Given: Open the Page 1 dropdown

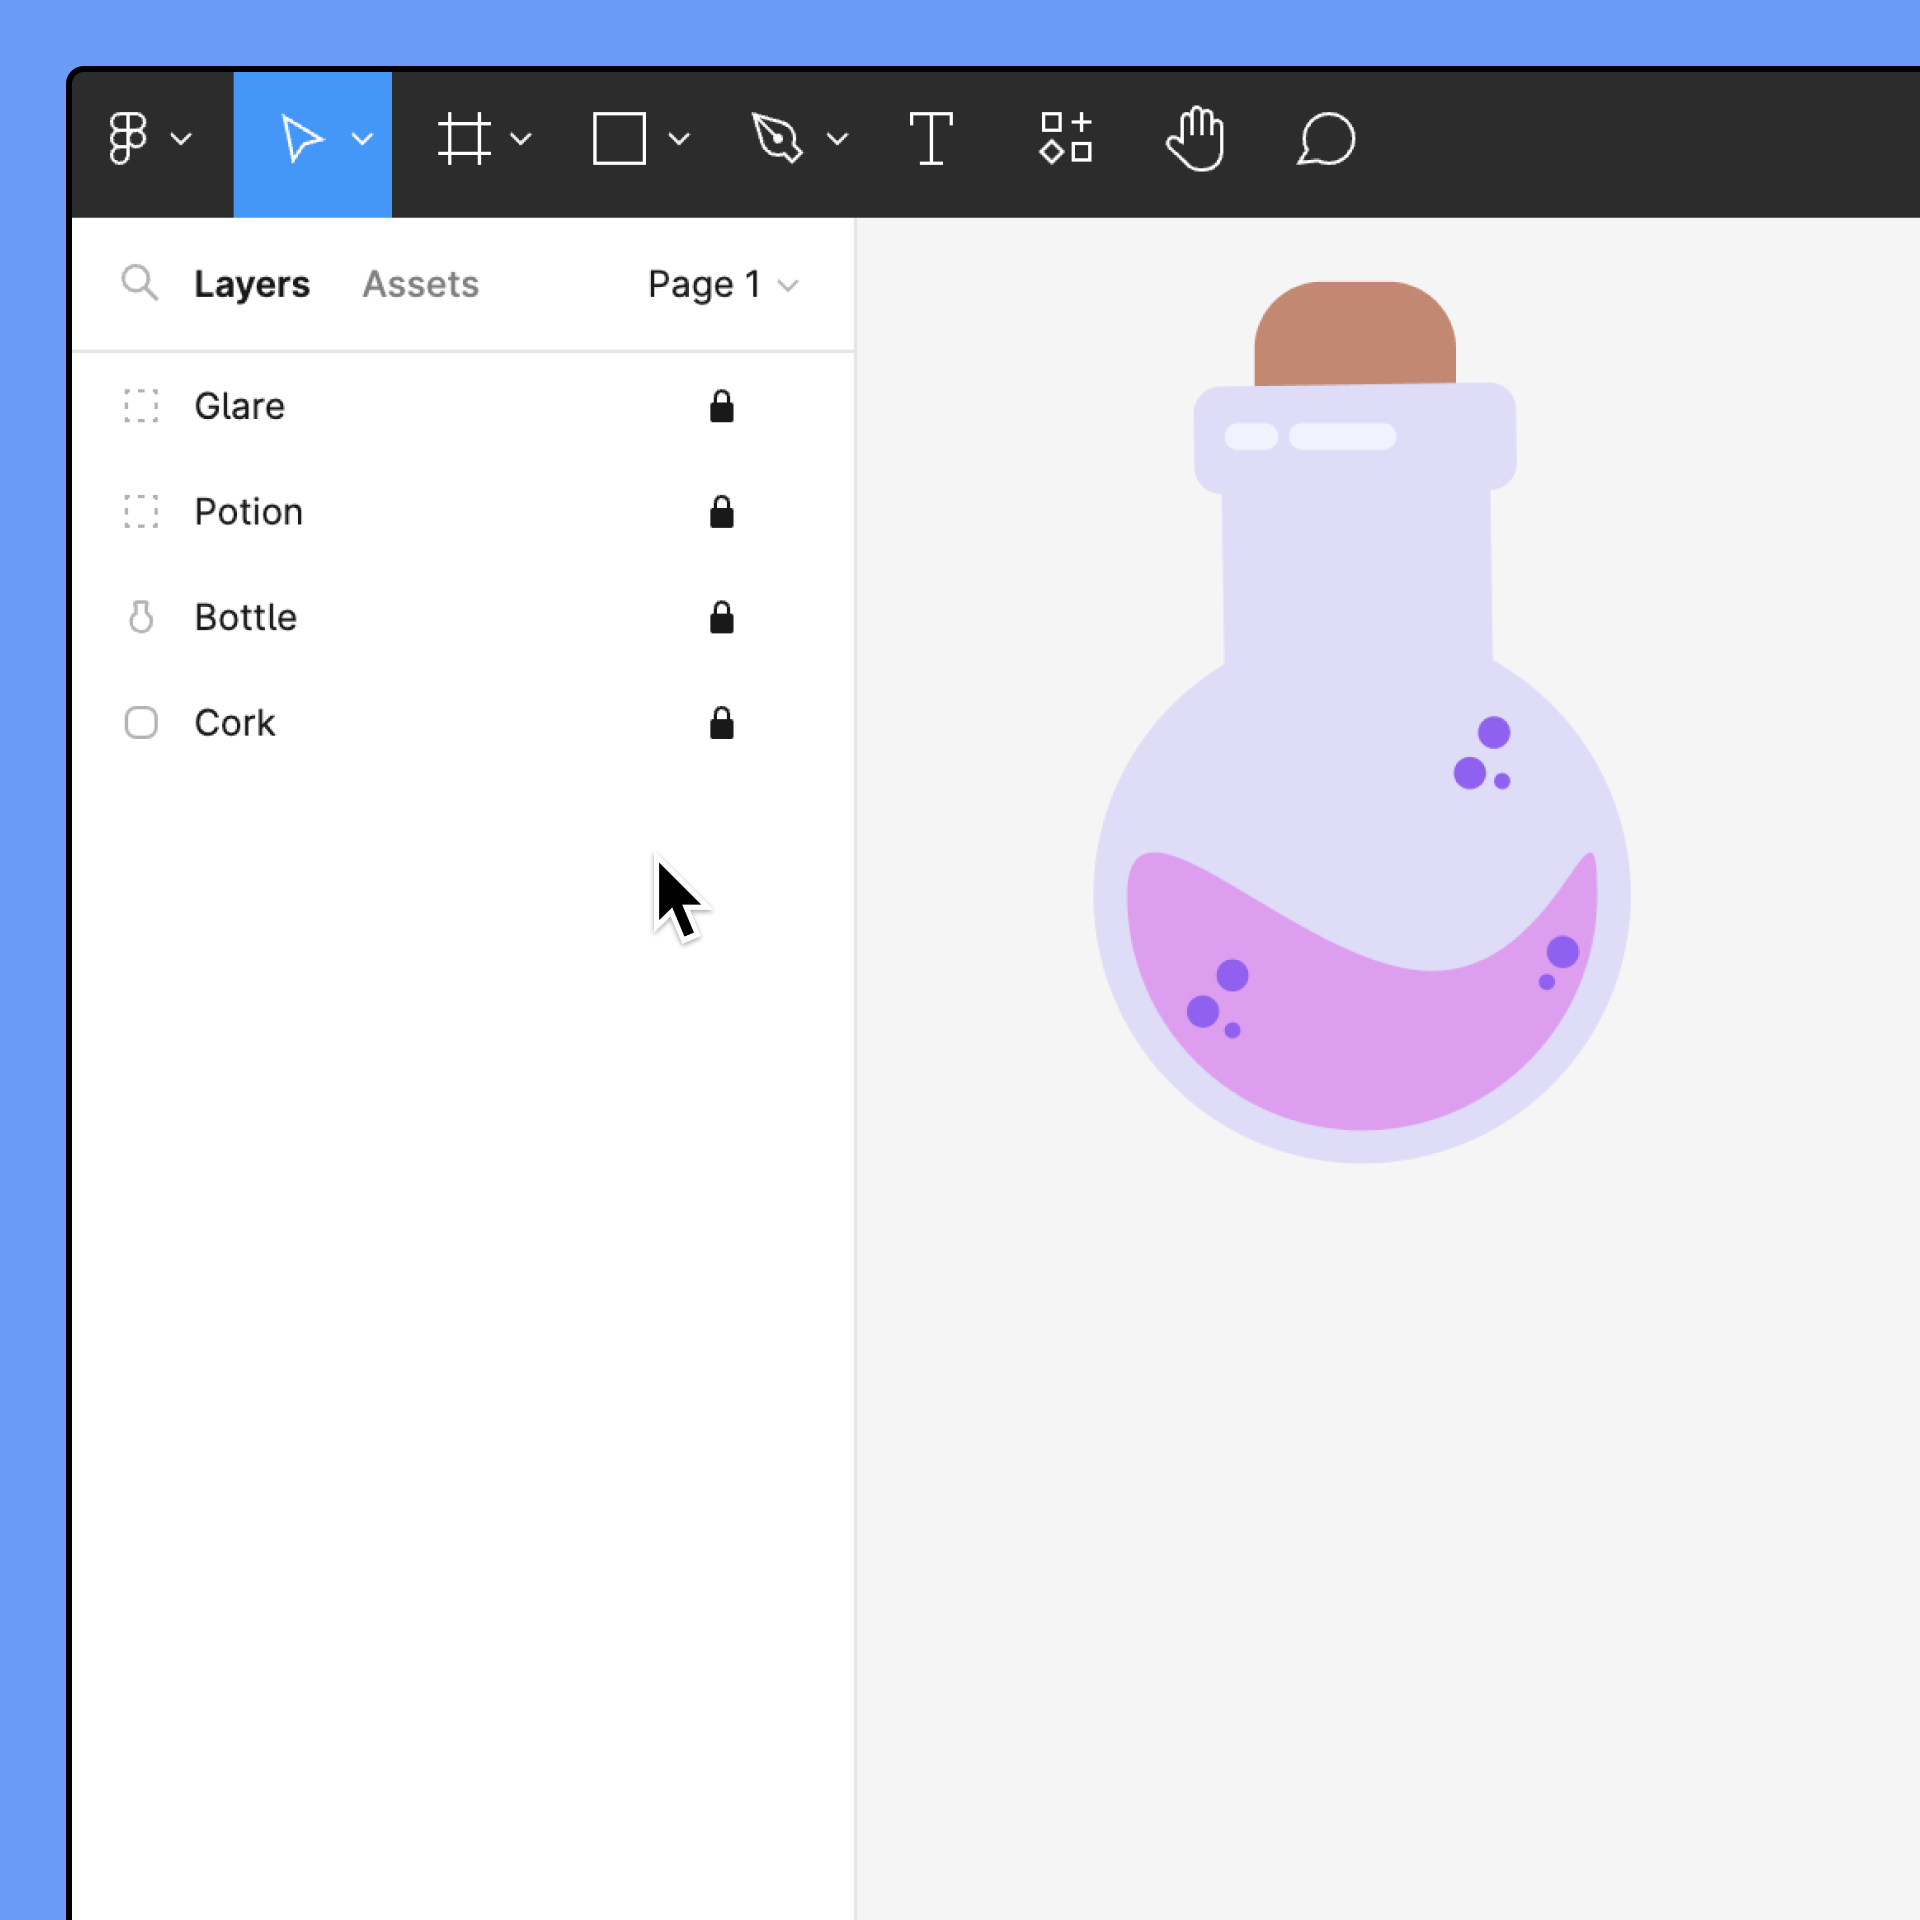Looking at the screenshot, I should [723, 284].
